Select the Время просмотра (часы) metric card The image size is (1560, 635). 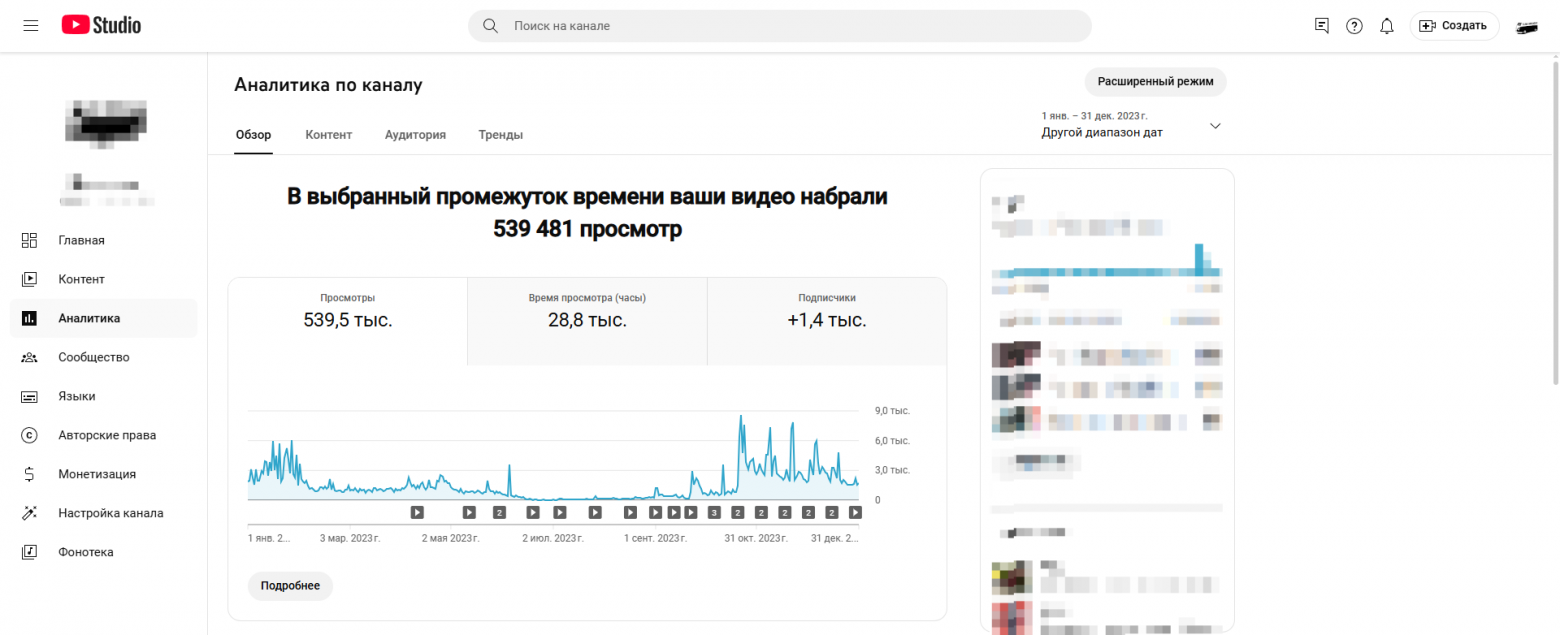click(x=587, y=321)
